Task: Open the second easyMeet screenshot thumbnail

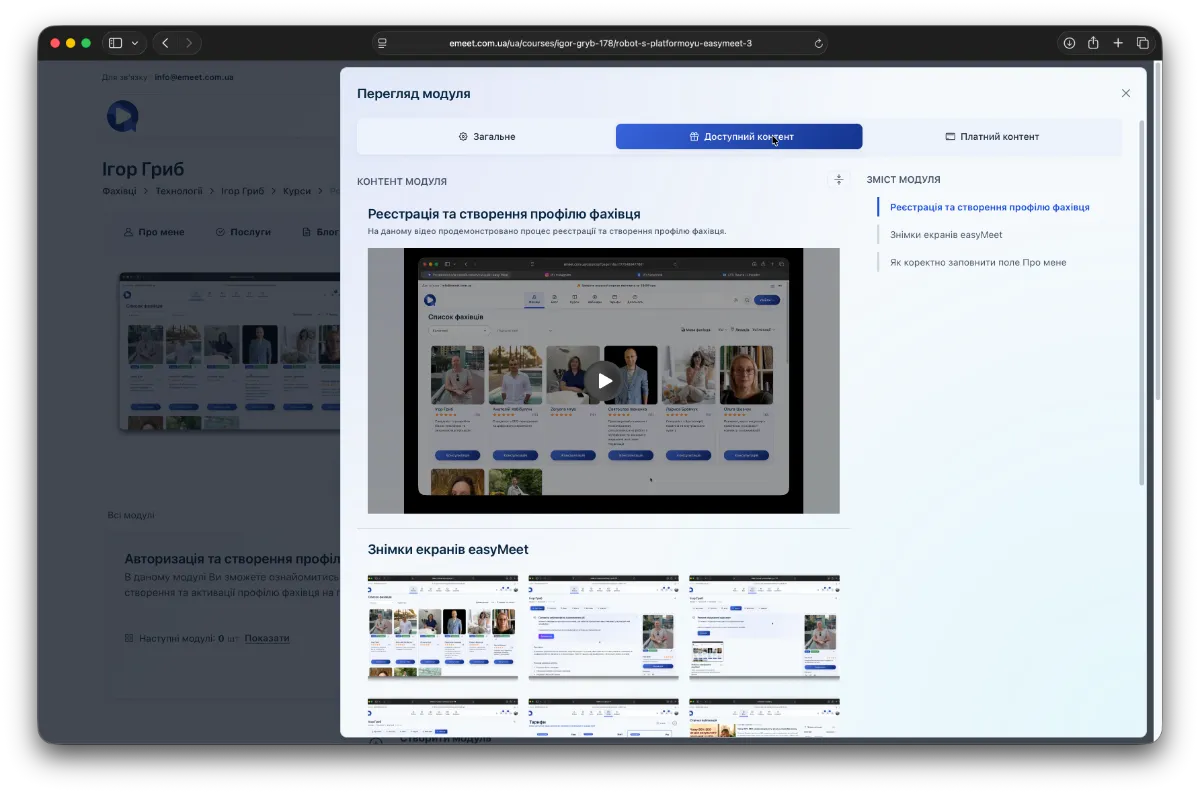Action: [x=603, y=627]
